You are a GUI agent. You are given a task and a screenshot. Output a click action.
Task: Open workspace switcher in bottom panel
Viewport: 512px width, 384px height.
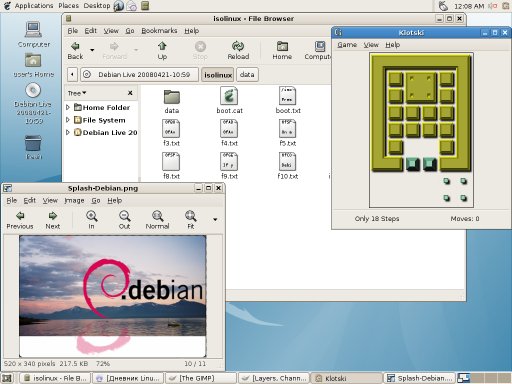point(484,378)
